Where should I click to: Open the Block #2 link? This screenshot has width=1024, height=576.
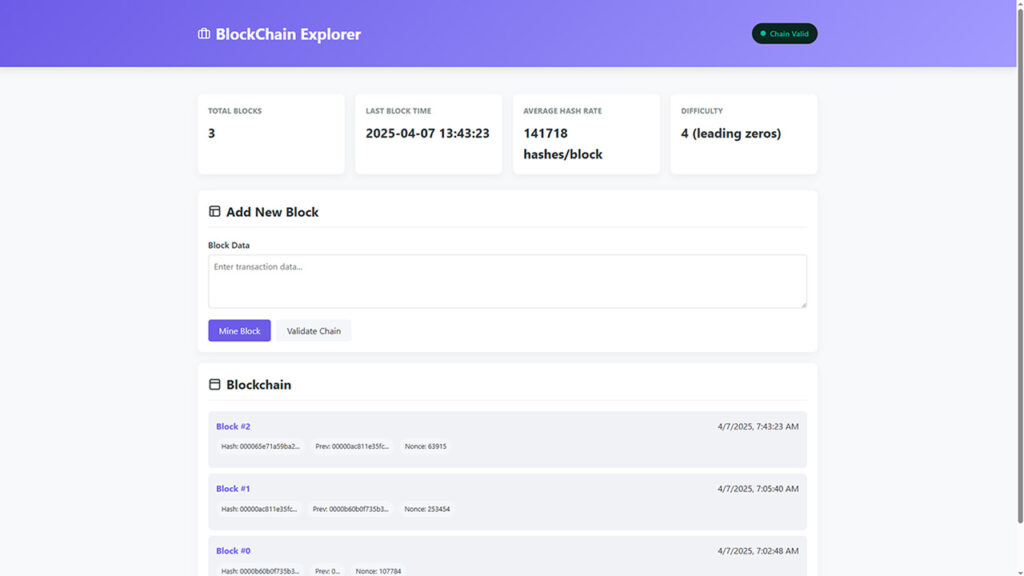233,426
